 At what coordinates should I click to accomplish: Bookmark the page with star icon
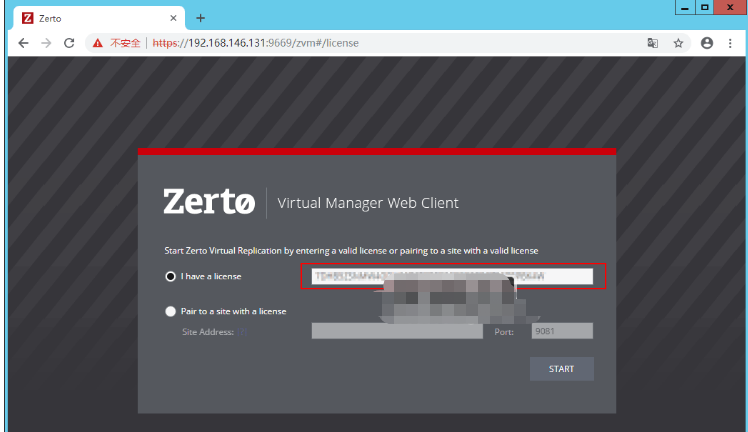[x=678, y=43]
